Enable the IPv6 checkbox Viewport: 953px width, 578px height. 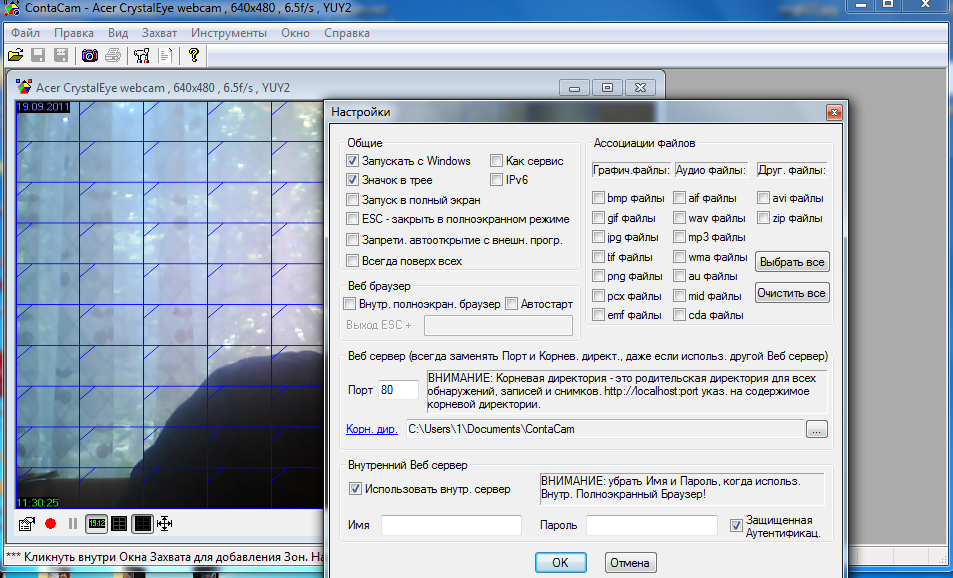tap(497, 180)
